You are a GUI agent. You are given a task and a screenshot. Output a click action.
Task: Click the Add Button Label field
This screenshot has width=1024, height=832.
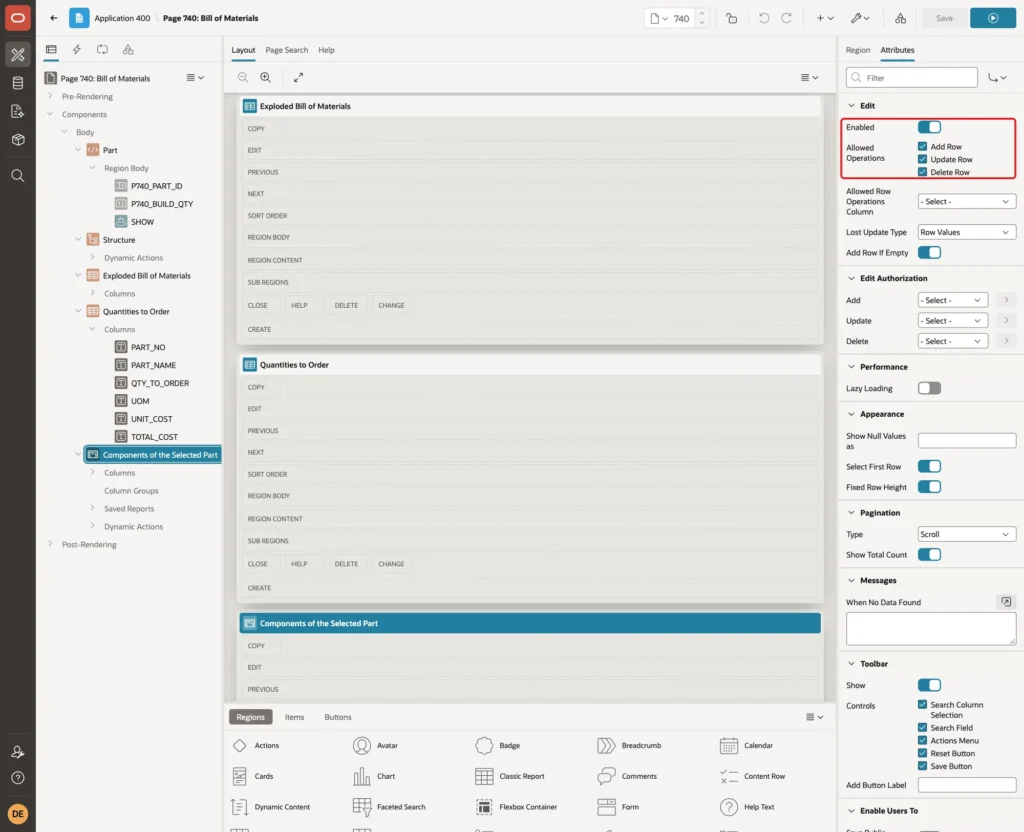[x=967, y=785]
